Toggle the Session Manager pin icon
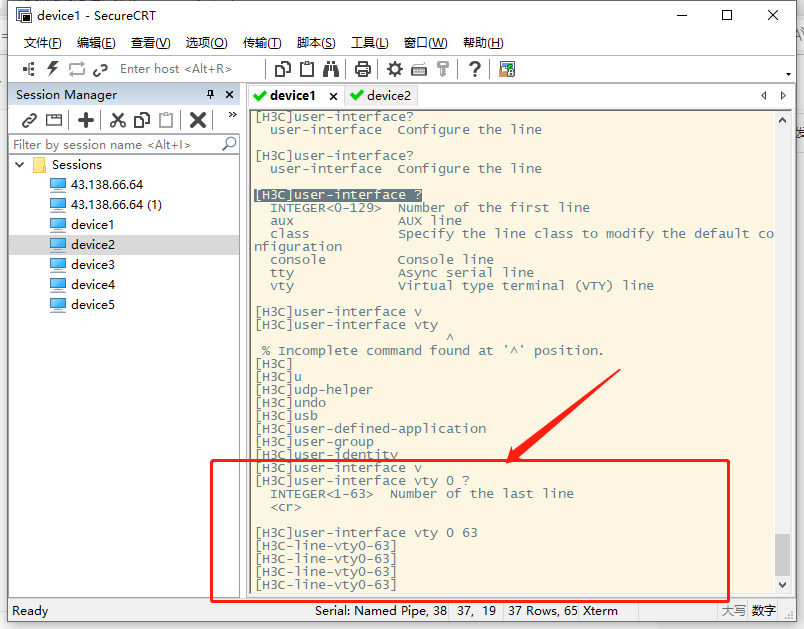The height and width of the screenshot is (629, 804). (x=210, y=94)
